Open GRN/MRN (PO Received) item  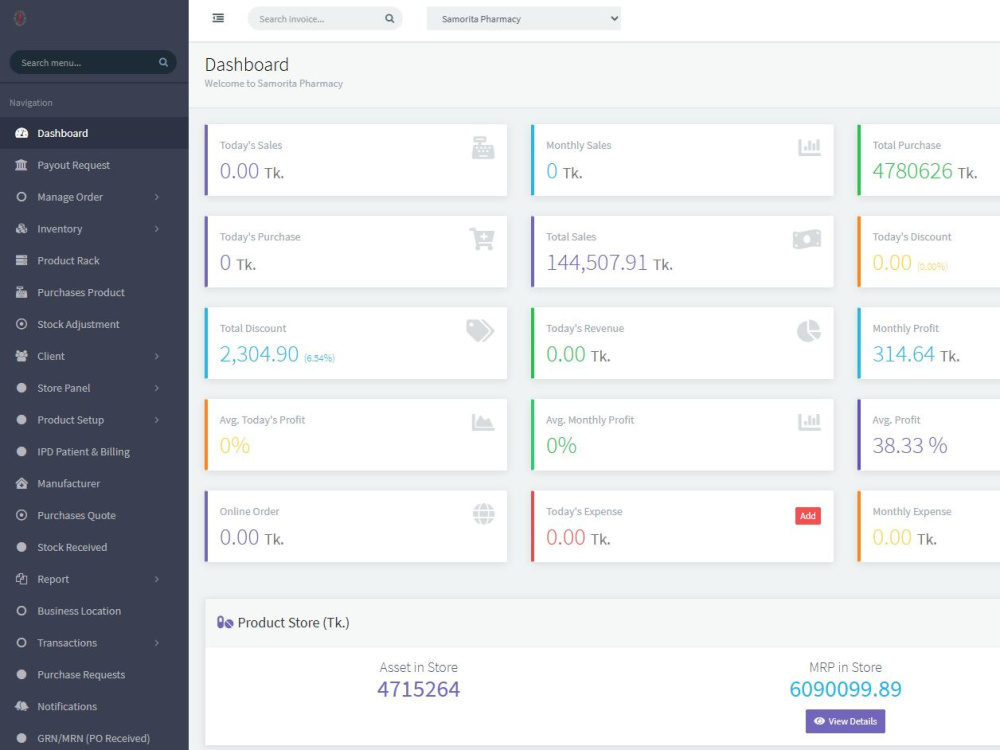click(x=94, y=738)
